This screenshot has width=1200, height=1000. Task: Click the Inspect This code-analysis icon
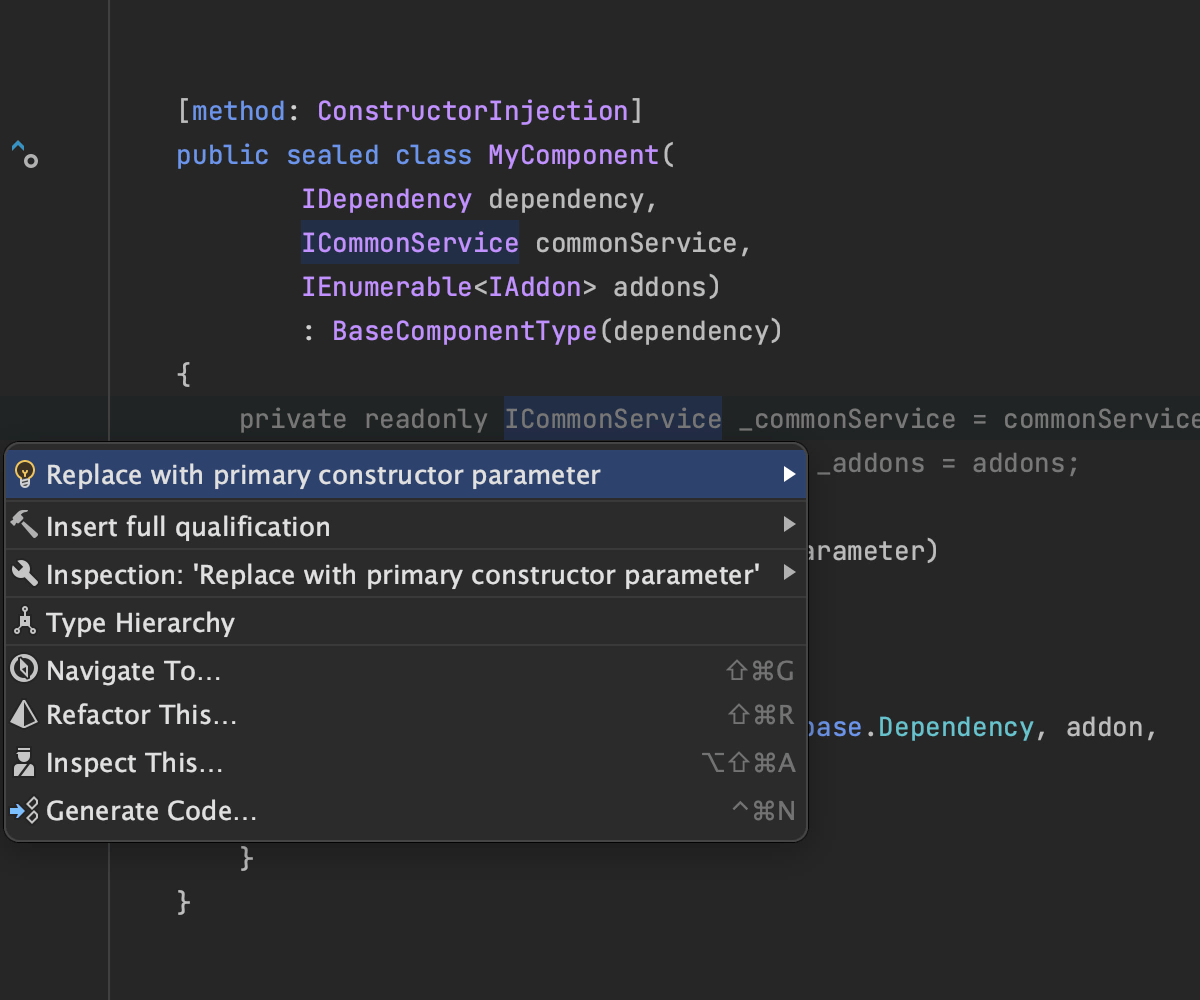point(24,762)
